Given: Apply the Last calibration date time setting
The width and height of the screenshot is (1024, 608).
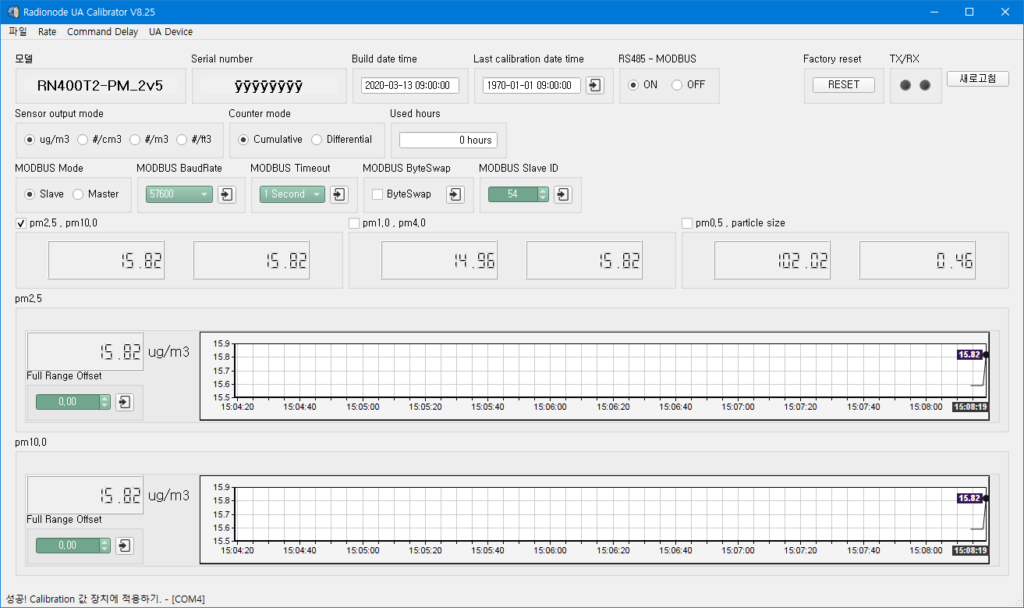Looking at the screenshot, I should point(593,86).
